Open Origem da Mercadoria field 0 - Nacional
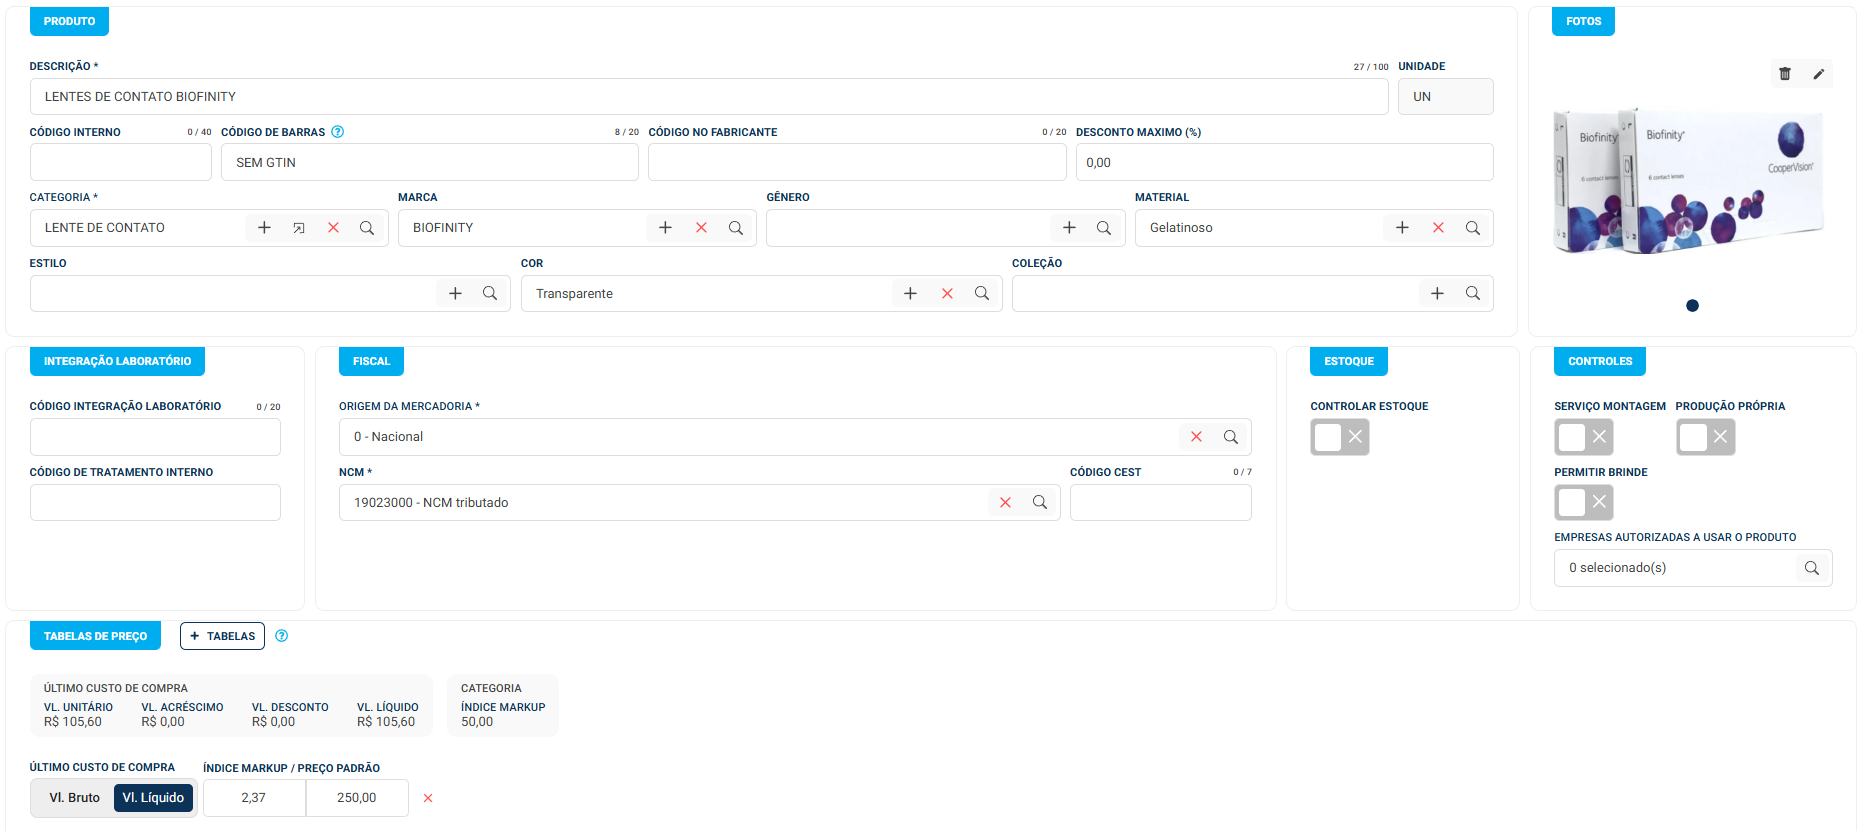1862x831 pixels. coord(795,437)
